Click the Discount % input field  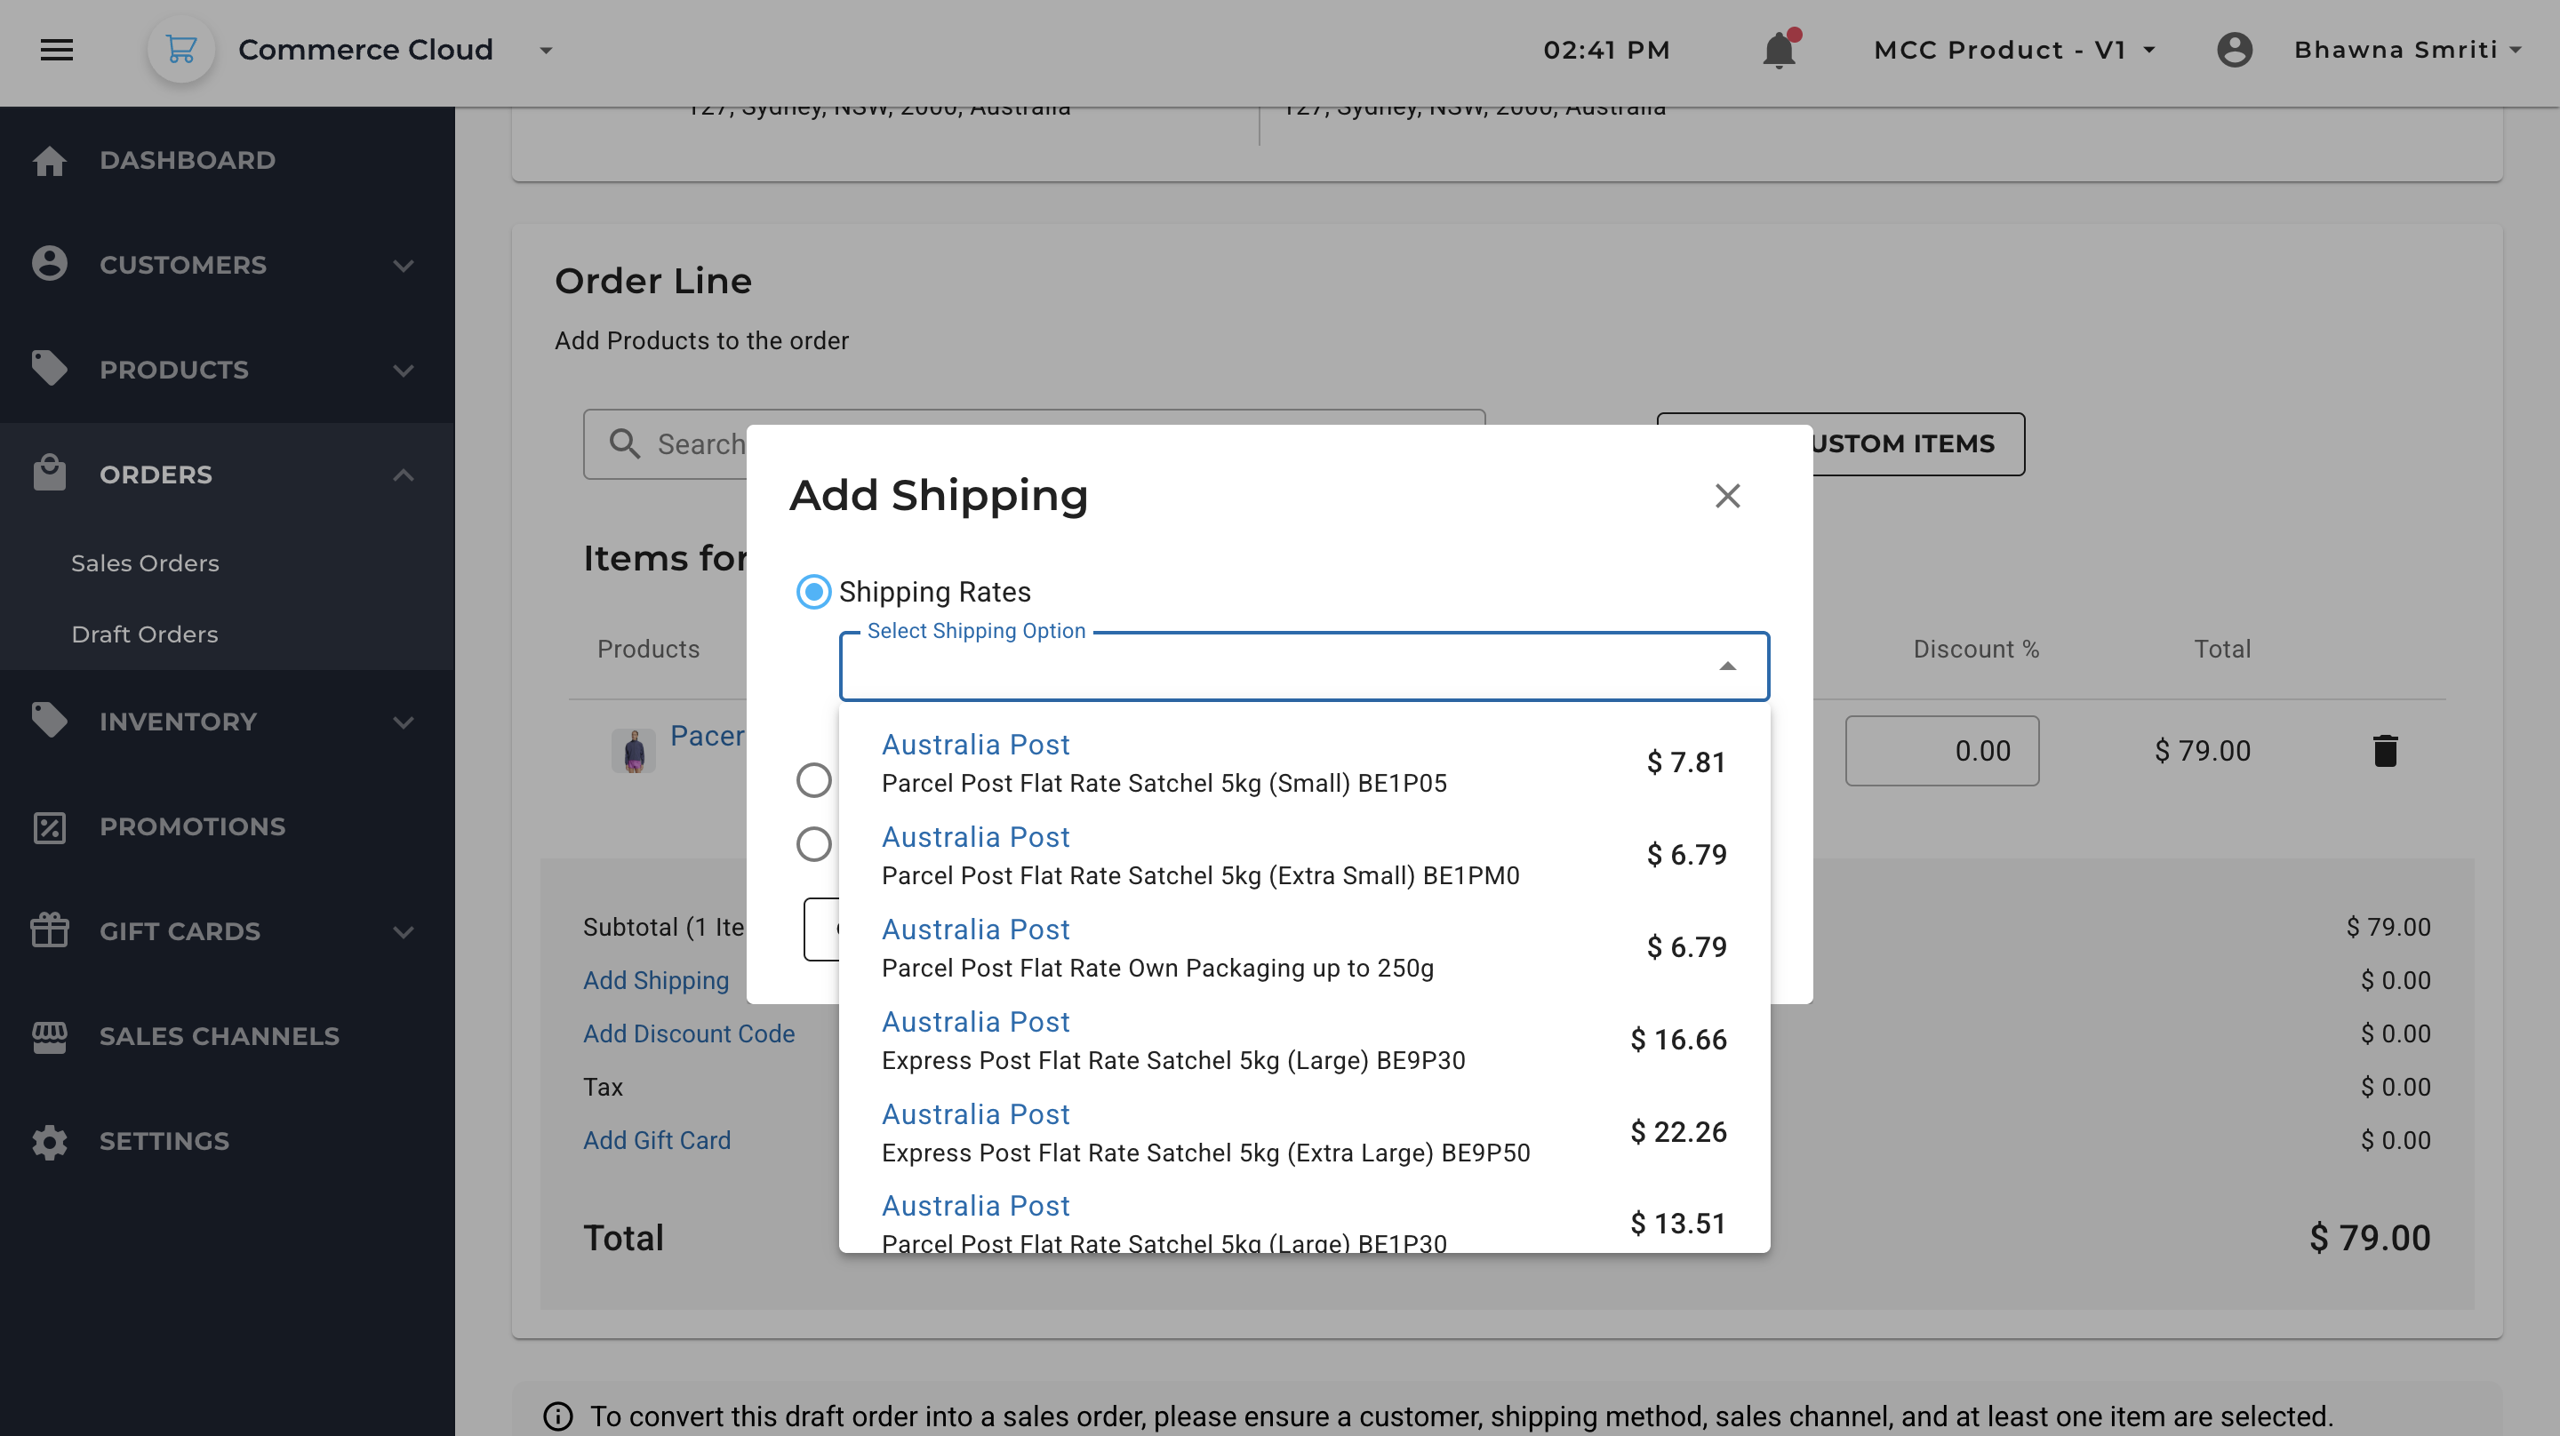(x=1941, y=750)
